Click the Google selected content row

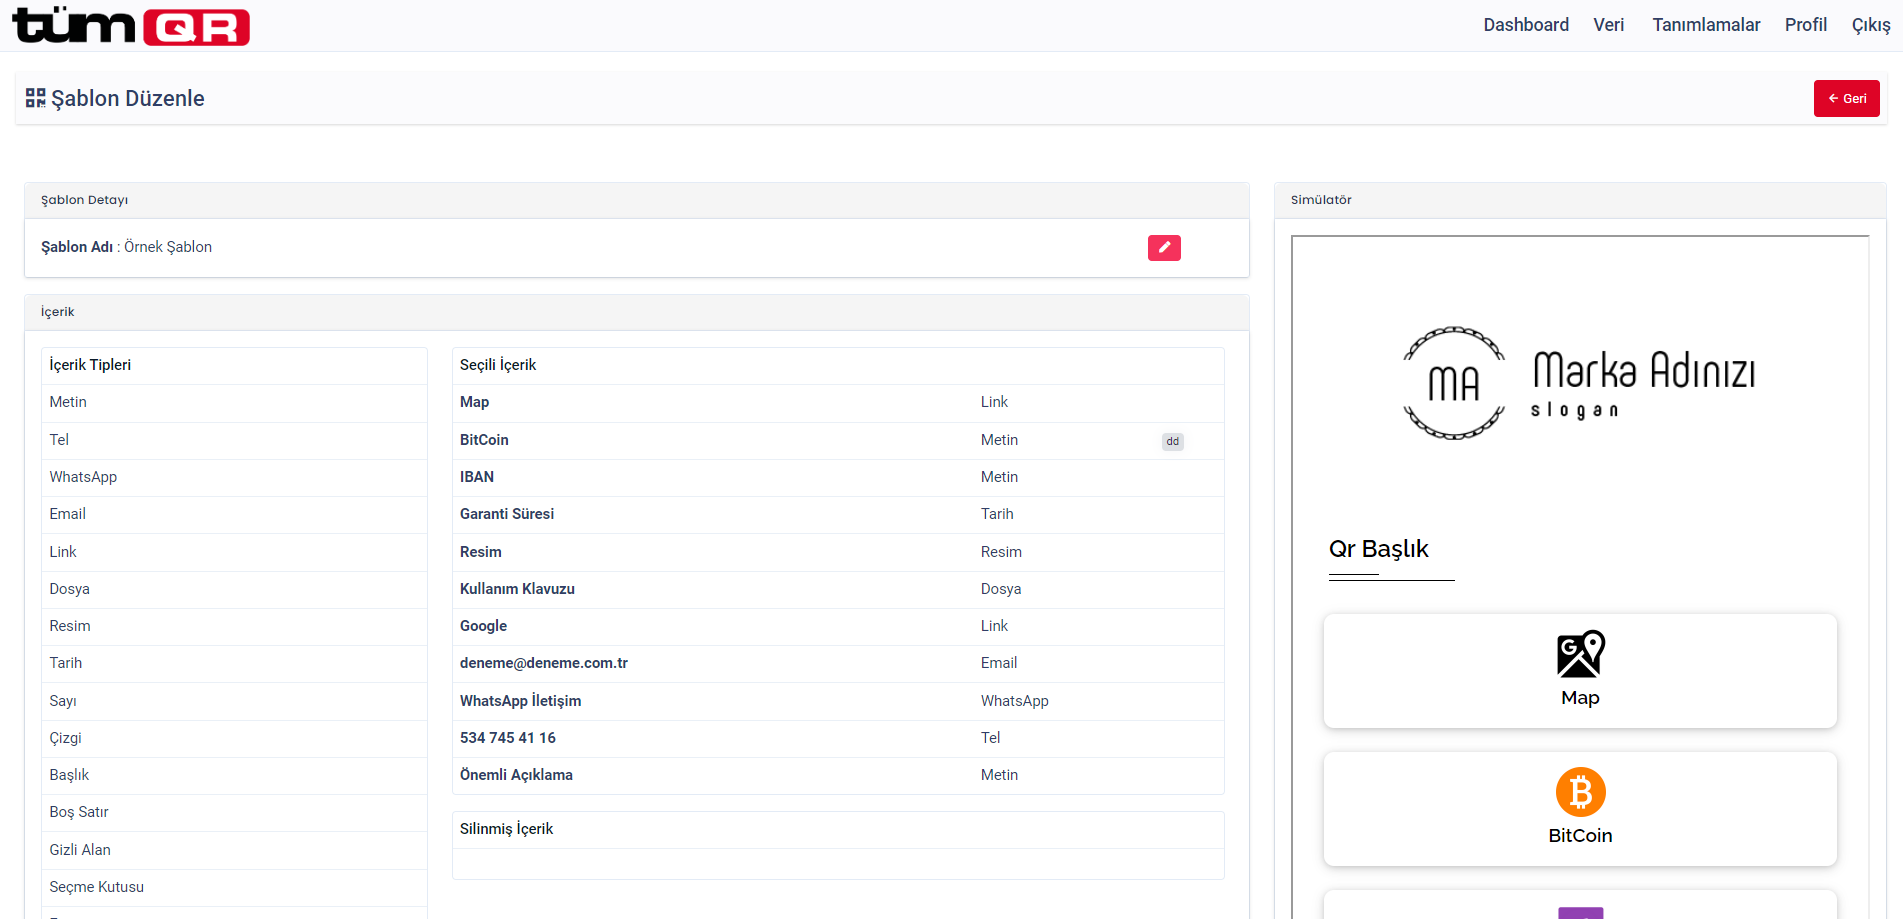click(x=838, y=626)
